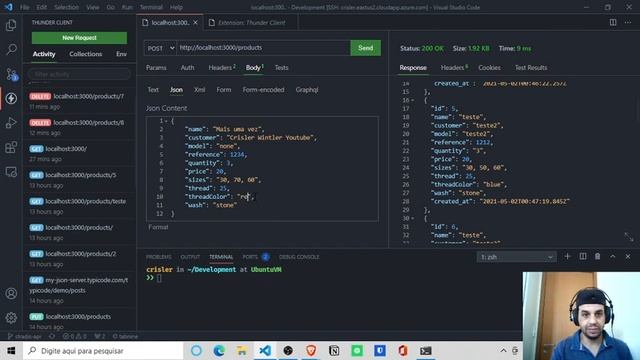Open the request Headers tab
Image resolution: width=640 pixels, height=360 pixels.
click(222, 68)
